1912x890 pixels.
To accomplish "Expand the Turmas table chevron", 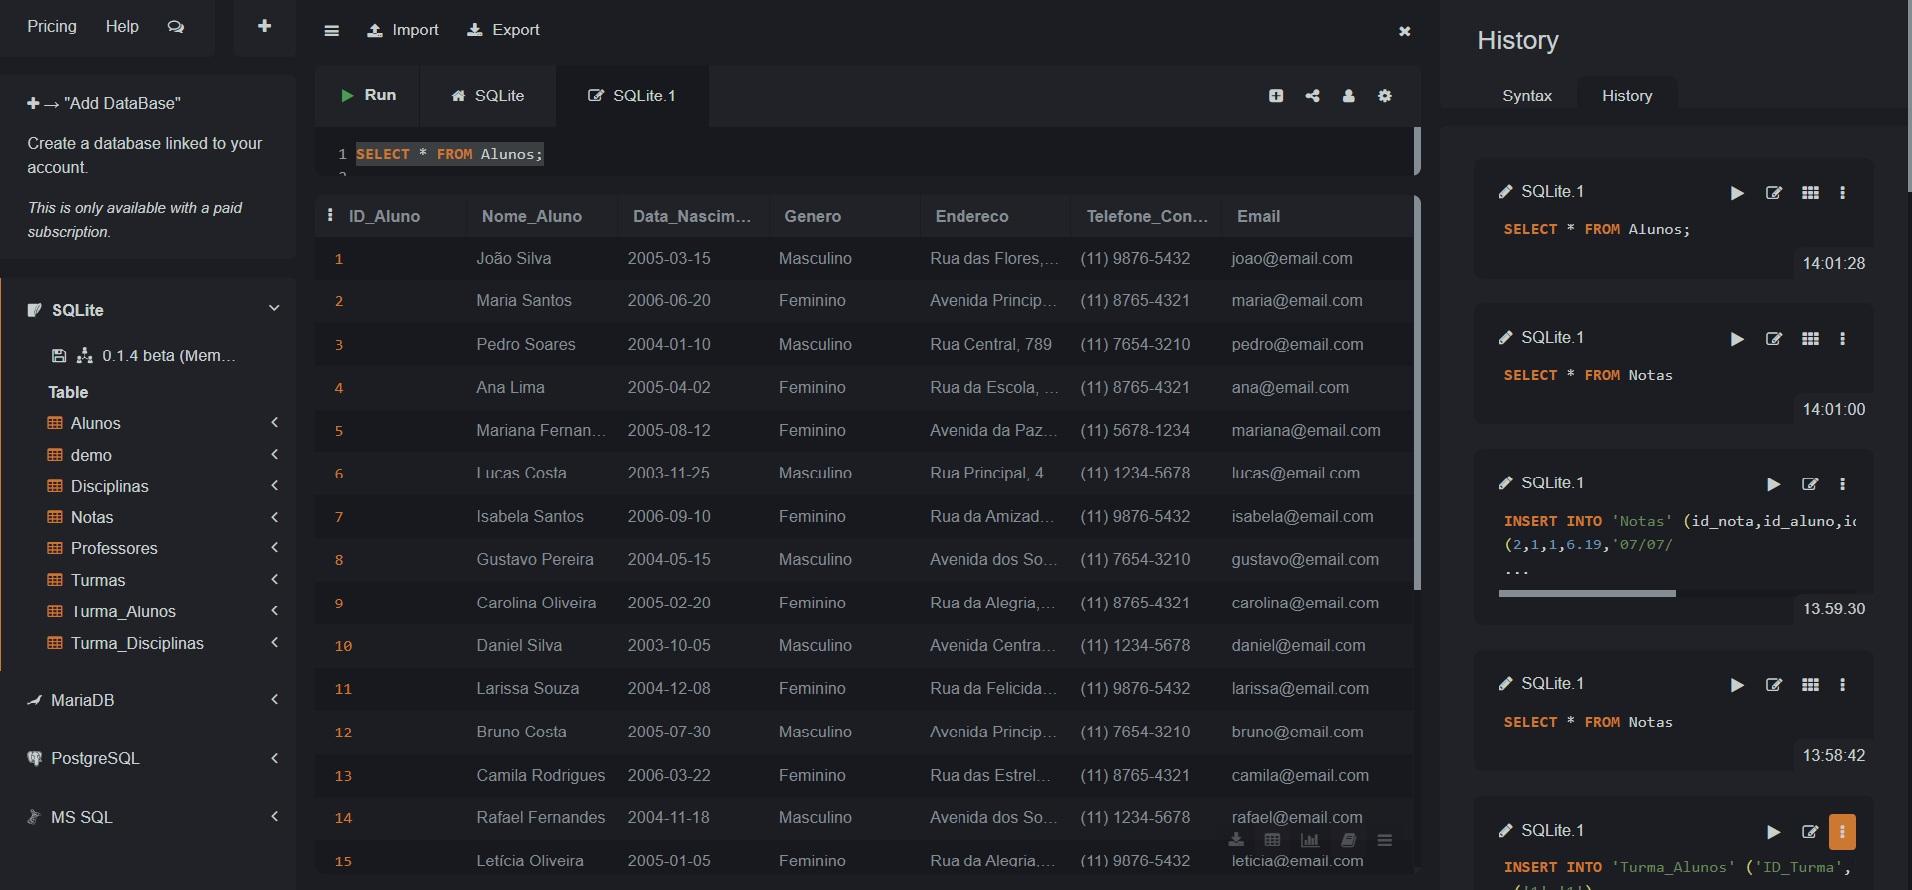I will click(x=274, y=580).
